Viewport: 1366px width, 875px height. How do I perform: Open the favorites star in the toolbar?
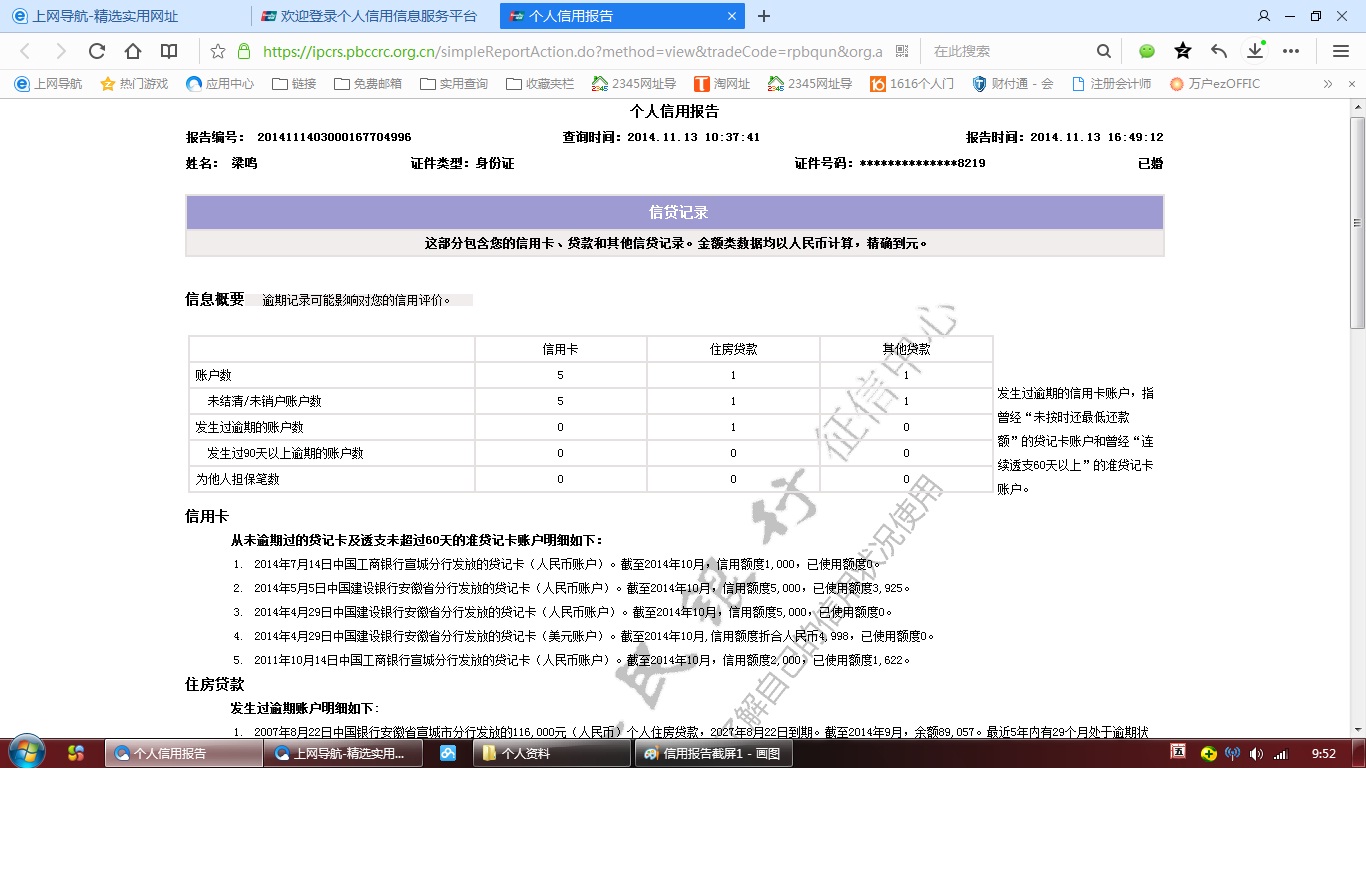[x=1183, y=51]
